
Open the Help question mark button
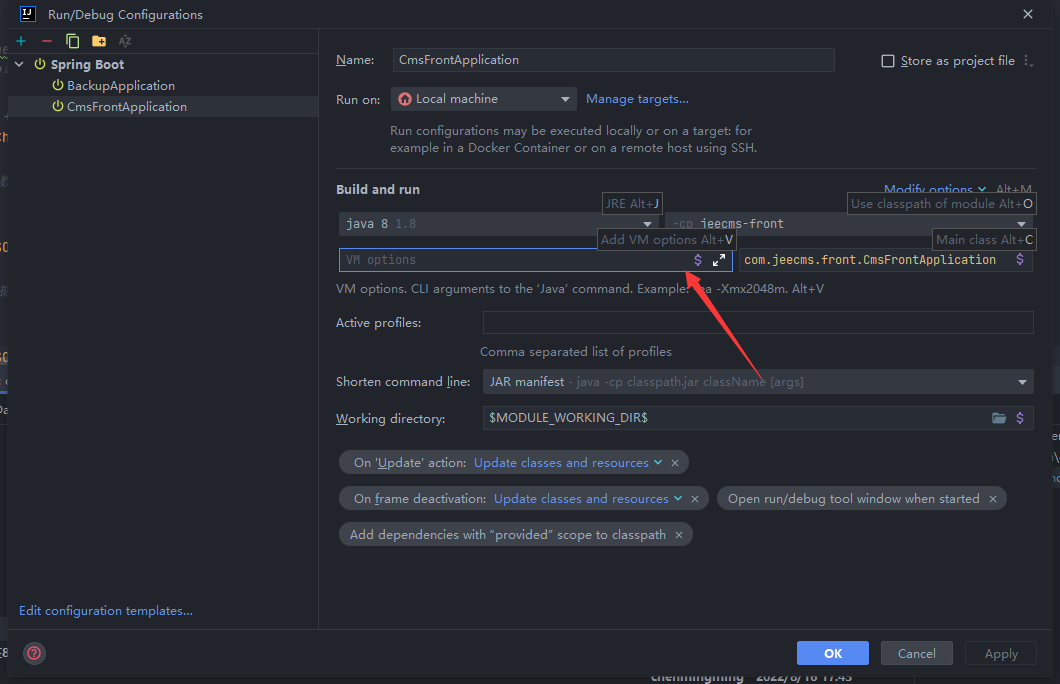point(34,653)
